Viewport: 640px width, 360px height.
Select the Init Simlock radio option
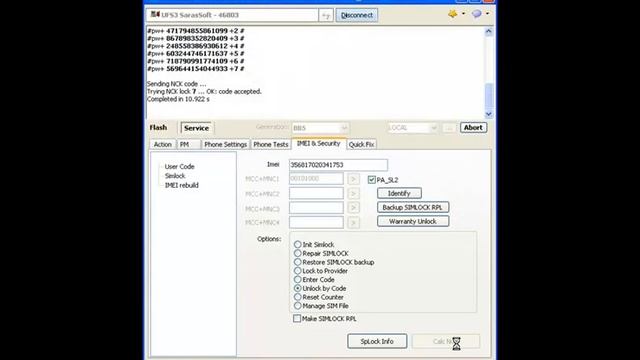click(298, 244)
